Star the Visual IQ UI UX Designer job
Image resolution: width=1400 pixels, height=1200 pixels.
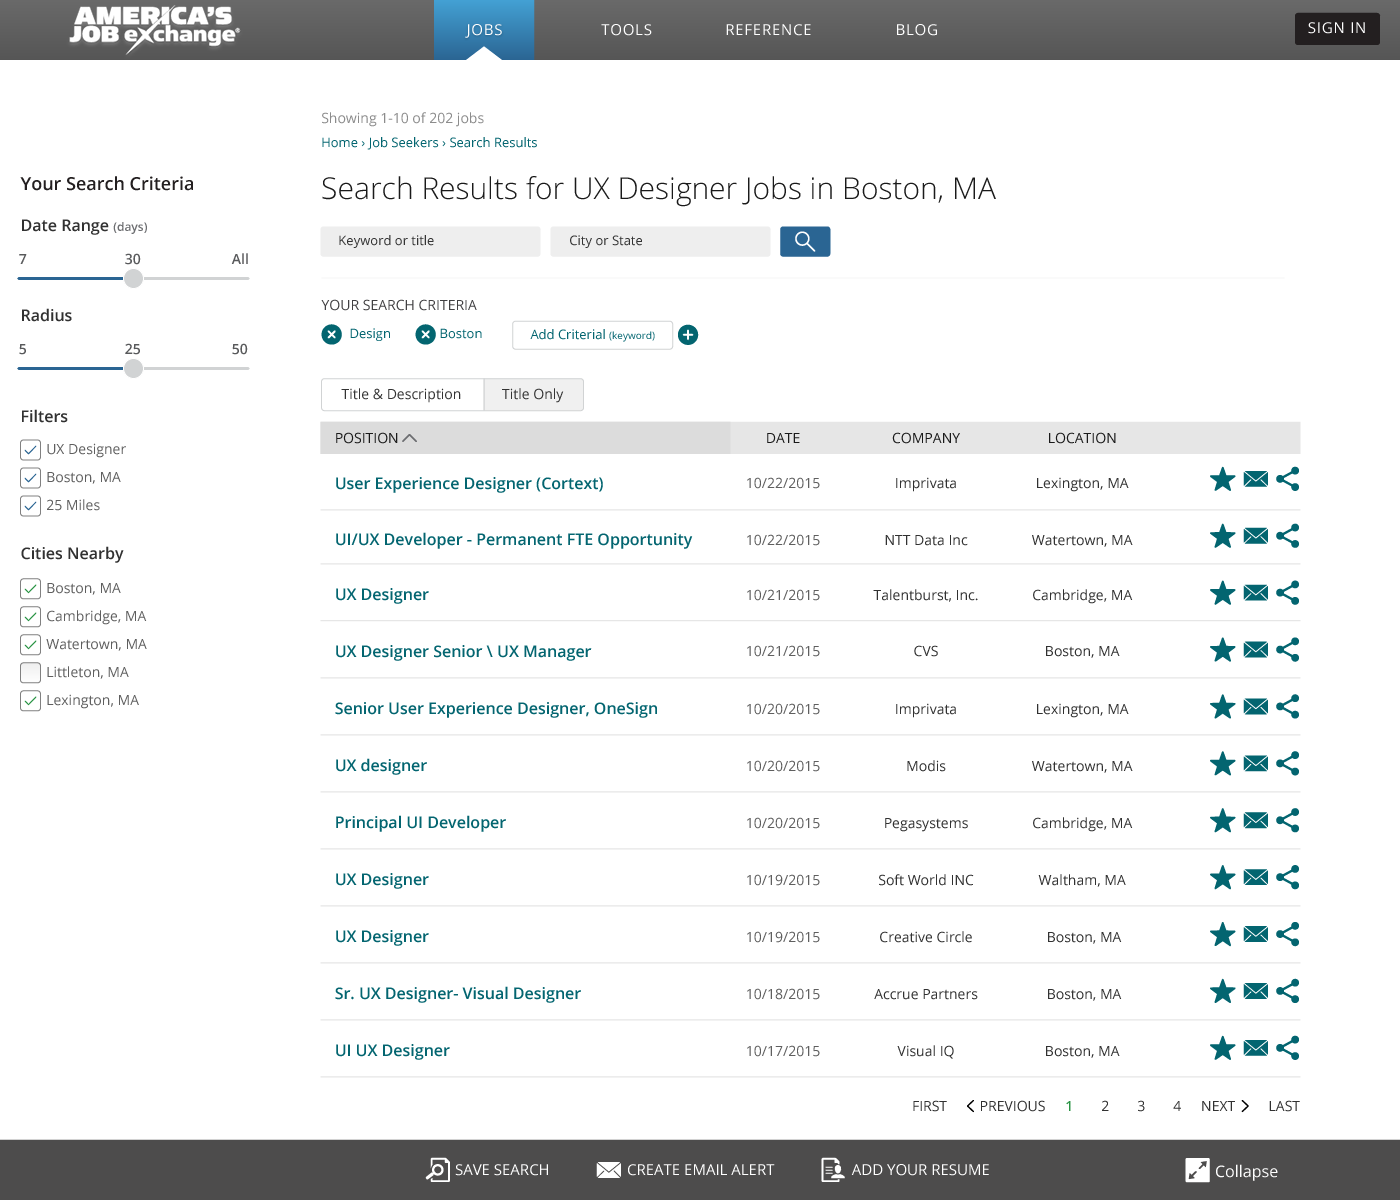[1222, 1050]
